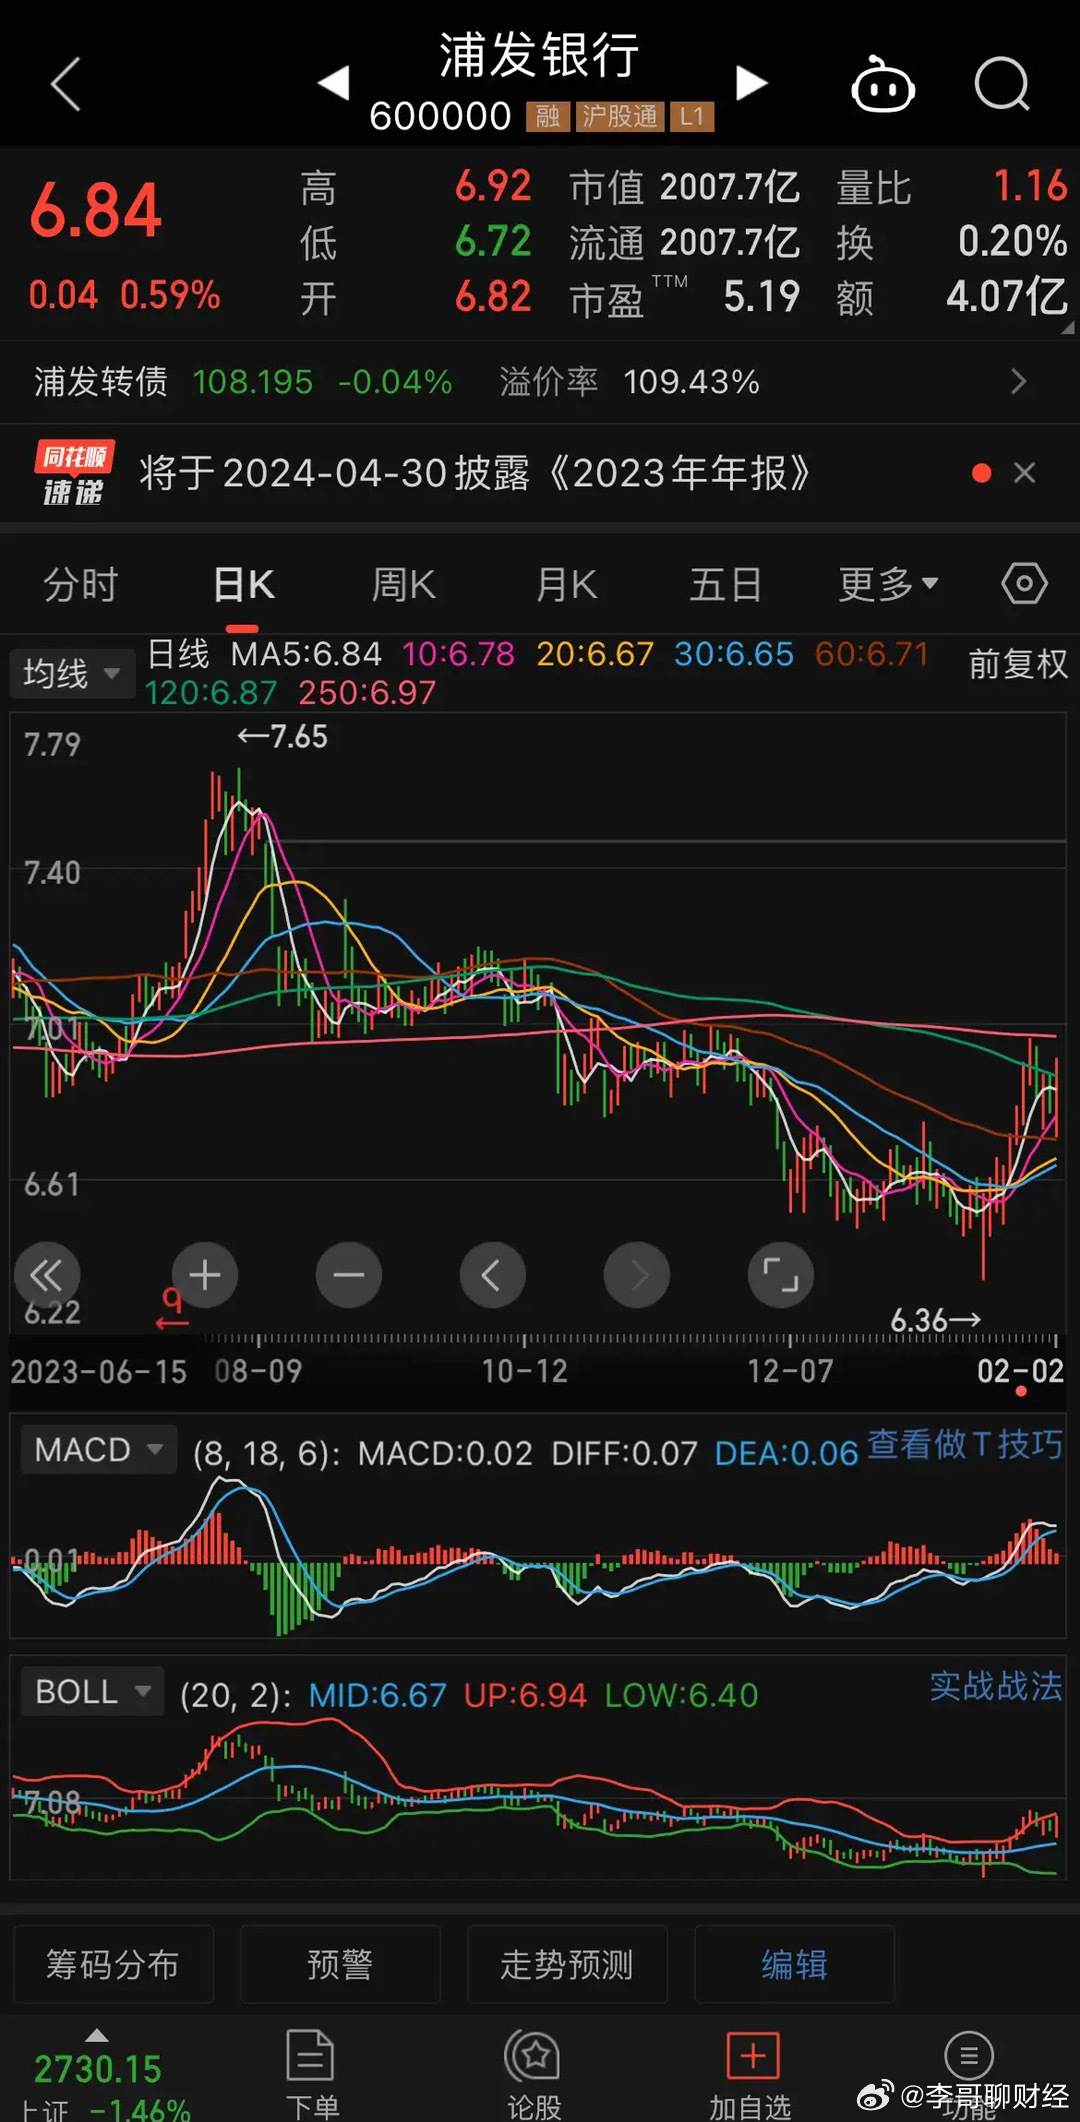Viewport: 1080px width, 2122px height.
Task: Tap the BOLL MID:6.67 value
Action: 377,1695
